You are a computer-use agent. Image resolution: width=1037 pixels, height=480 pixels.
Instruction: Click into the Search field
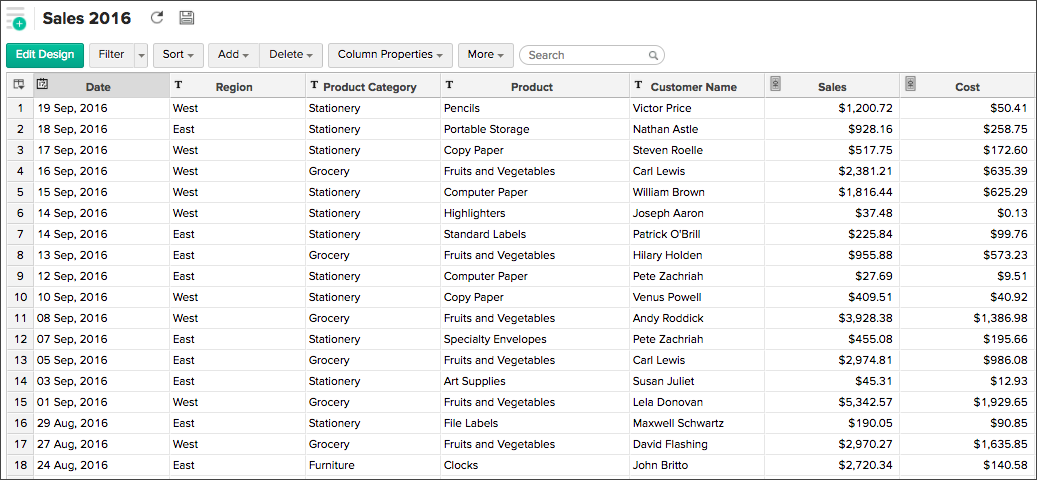(586, 56)
